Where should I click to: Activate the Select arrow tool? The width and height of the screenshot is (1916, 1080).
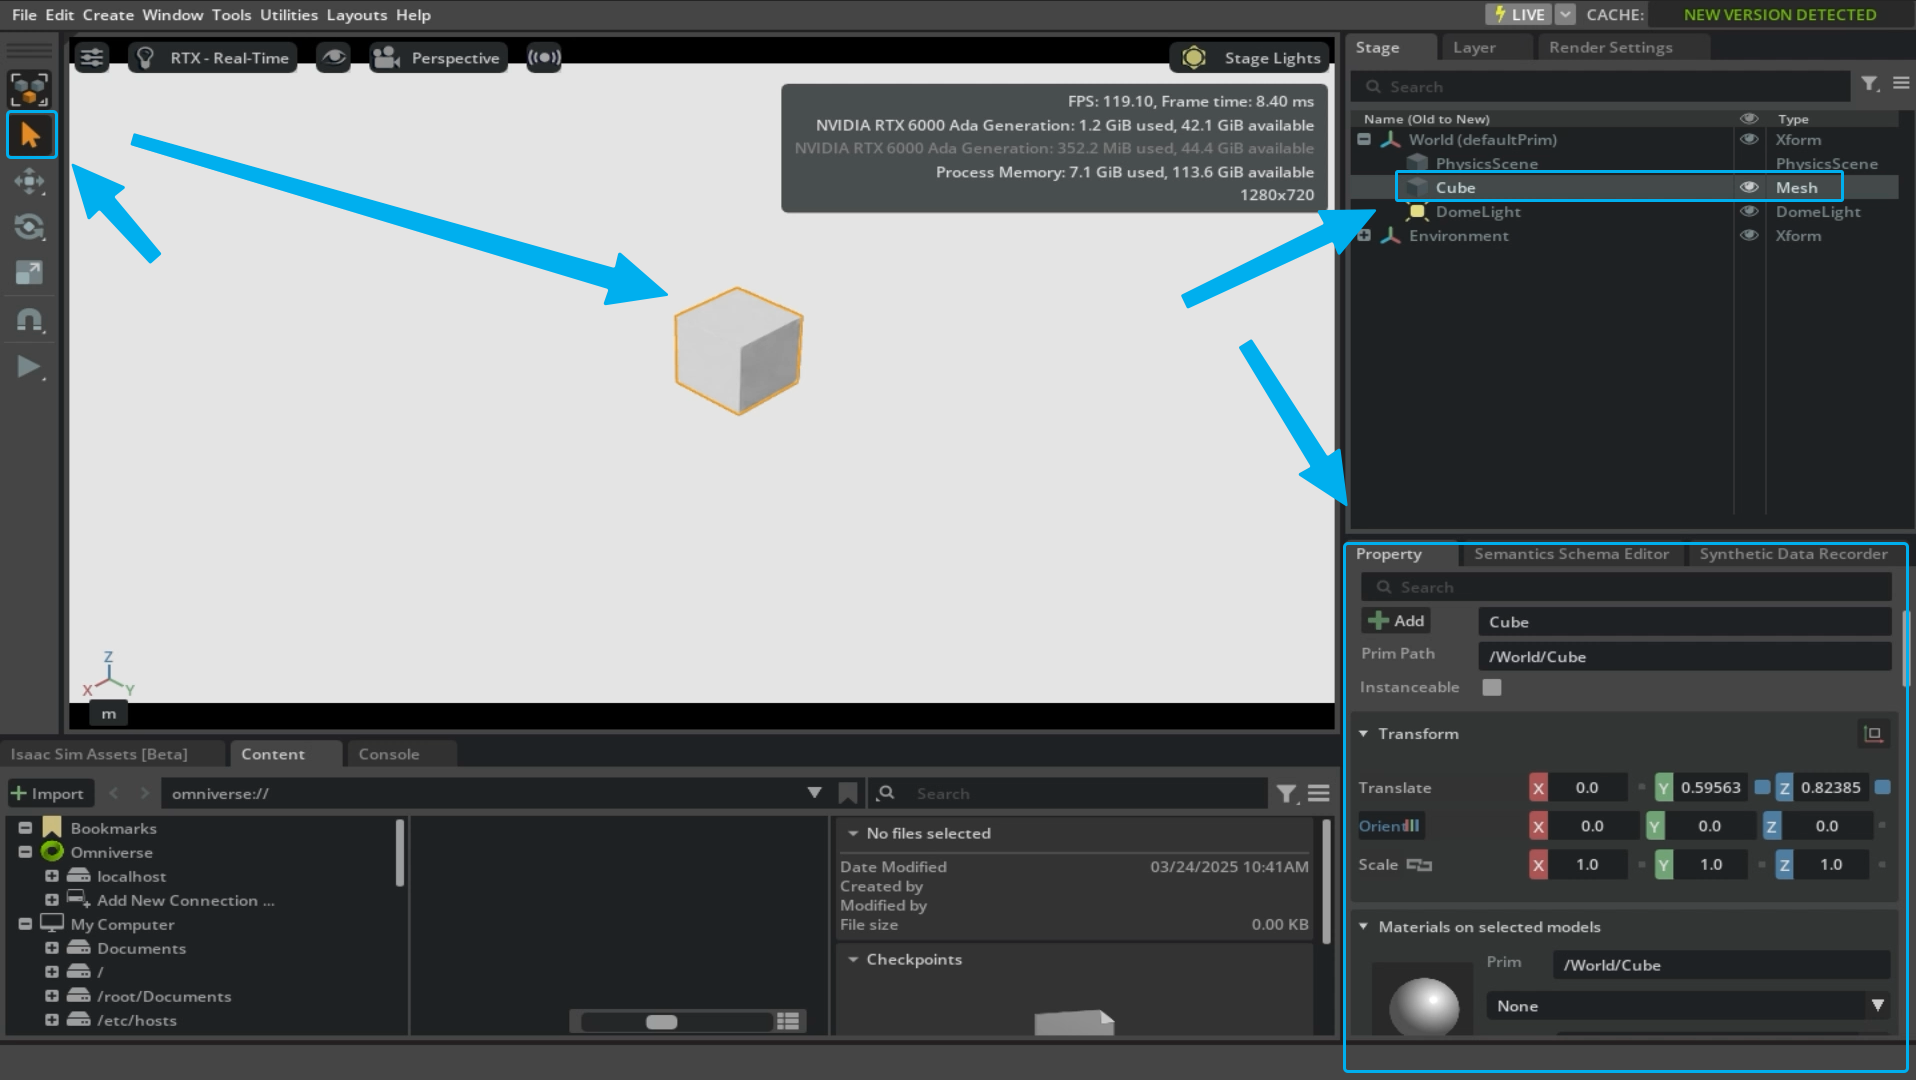click(x=31, y=135)
